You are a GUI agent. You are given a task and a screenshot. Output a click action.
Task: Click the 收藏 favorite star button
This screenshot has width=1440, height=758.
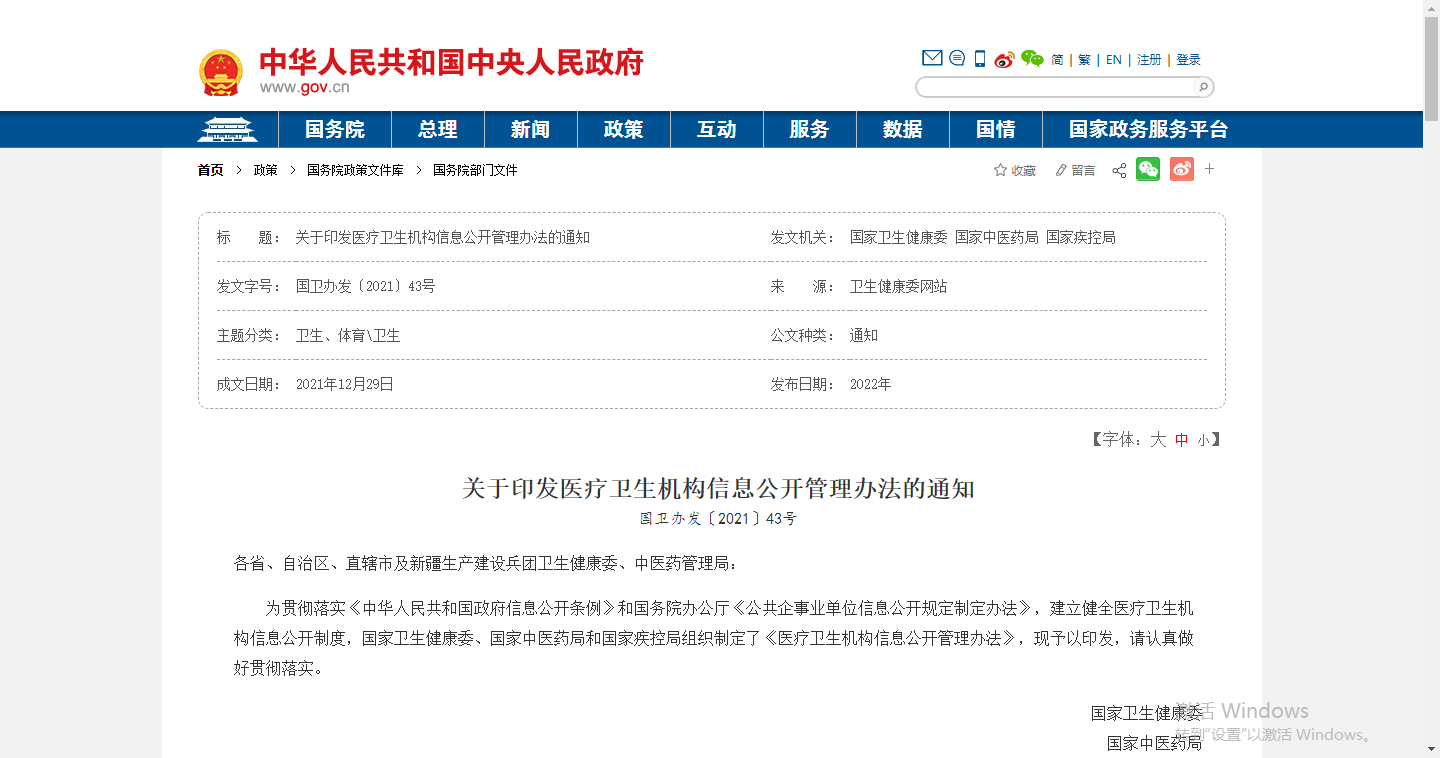1015,171
